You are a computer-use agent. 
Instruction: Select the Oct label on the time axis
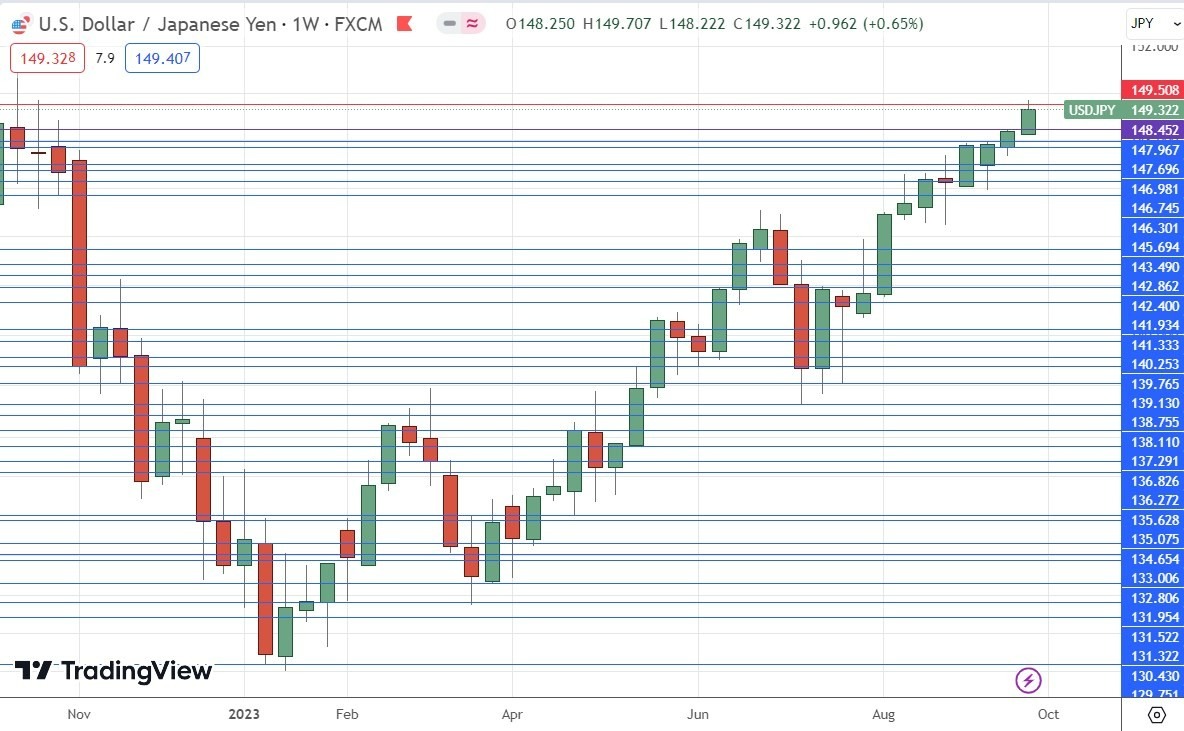(1048, 714)
